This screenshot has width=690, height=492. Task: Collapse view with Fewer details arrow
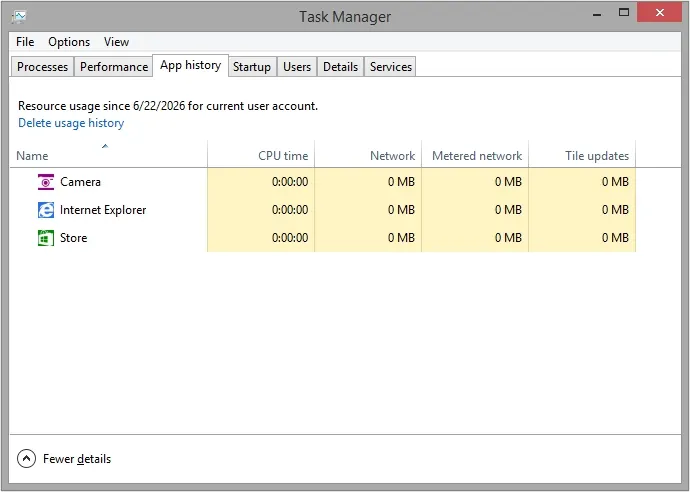pos(26,459)
